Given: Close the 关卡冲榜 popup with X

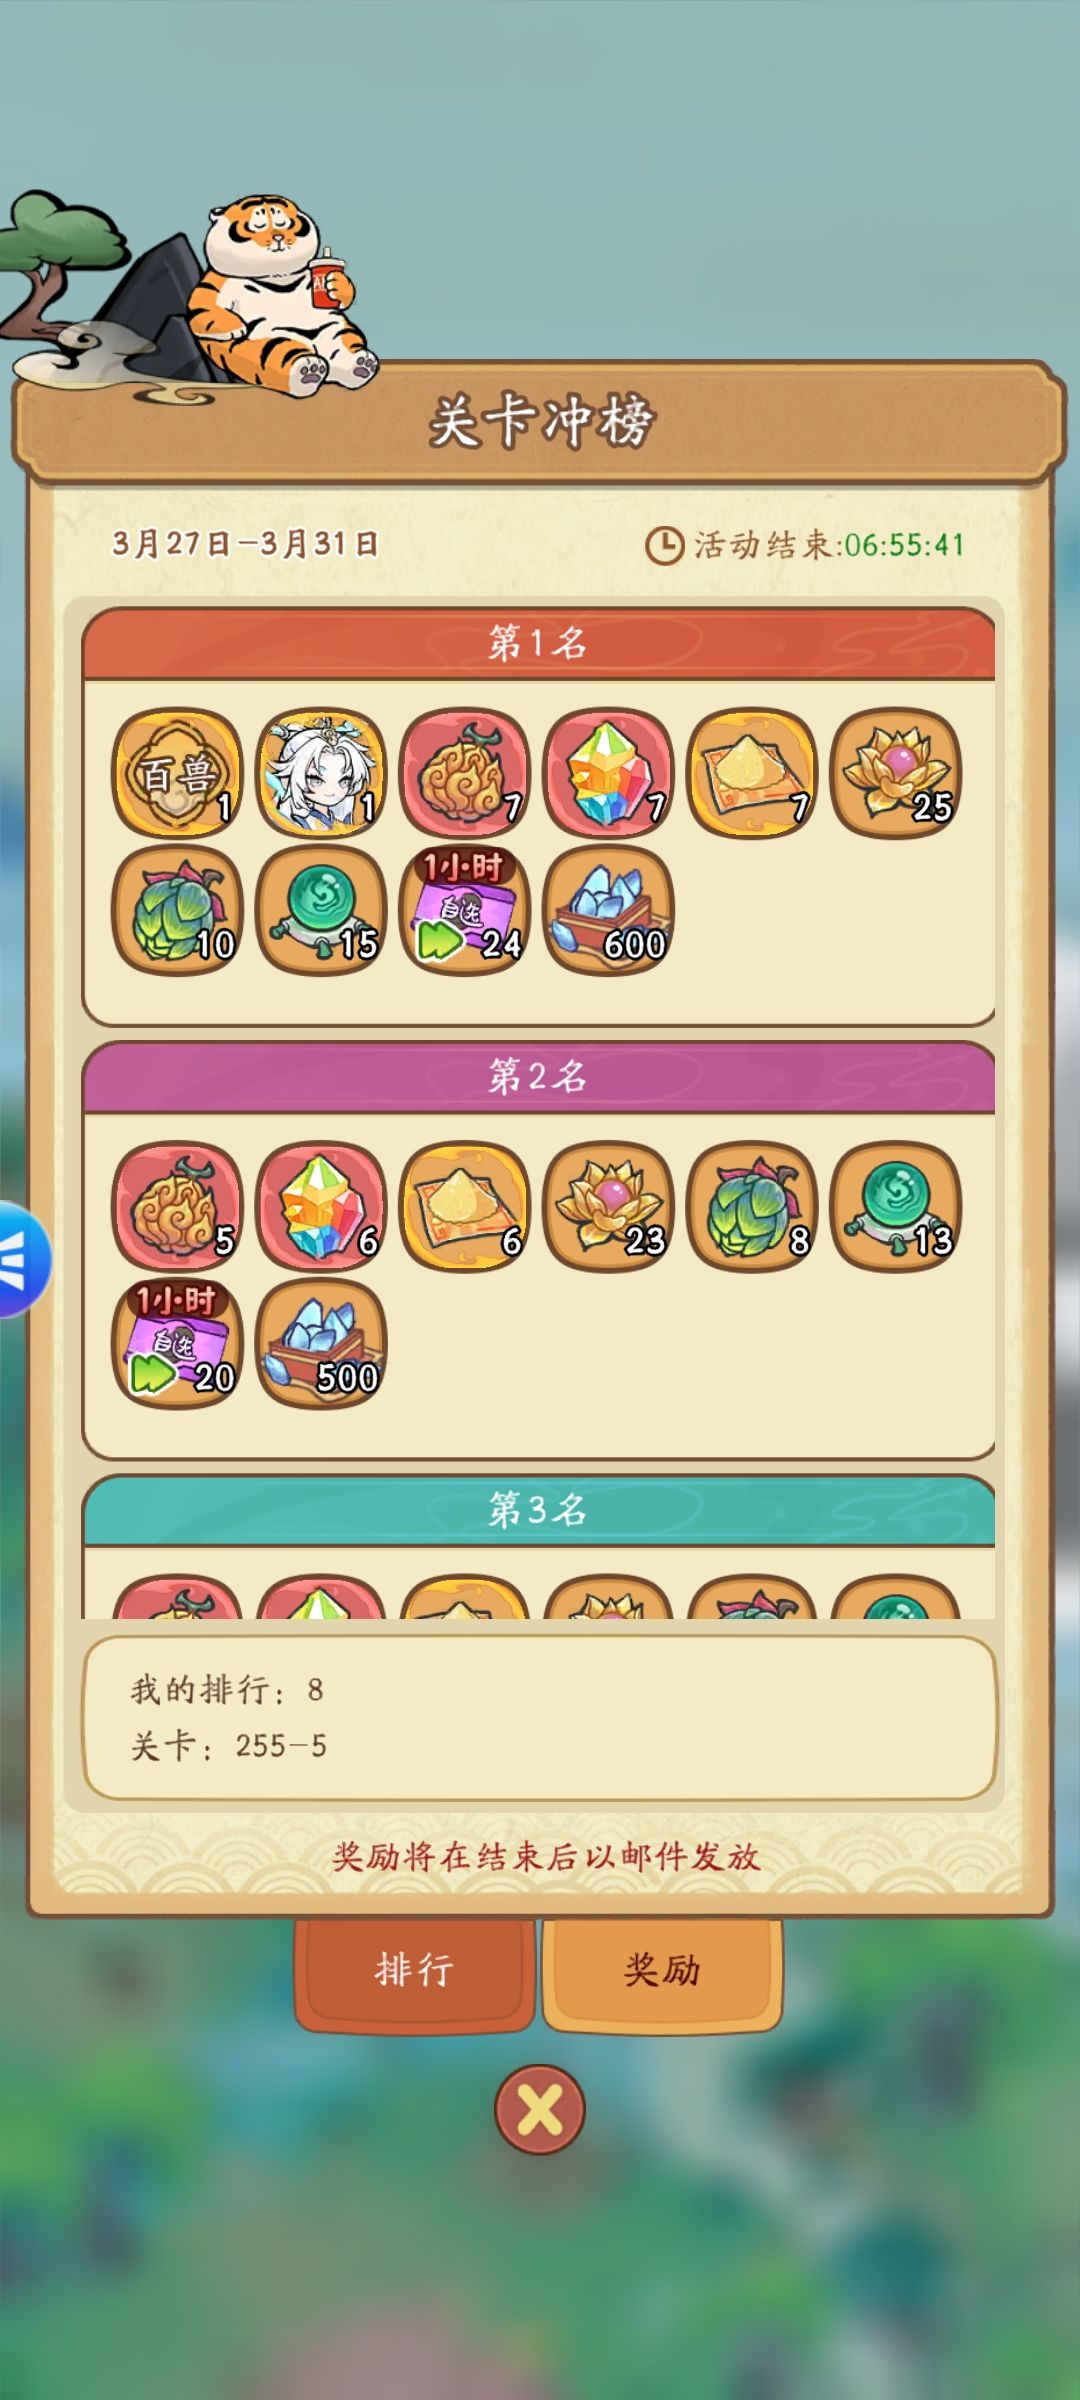Looking at the screenshot, I should pos(540,2110).
